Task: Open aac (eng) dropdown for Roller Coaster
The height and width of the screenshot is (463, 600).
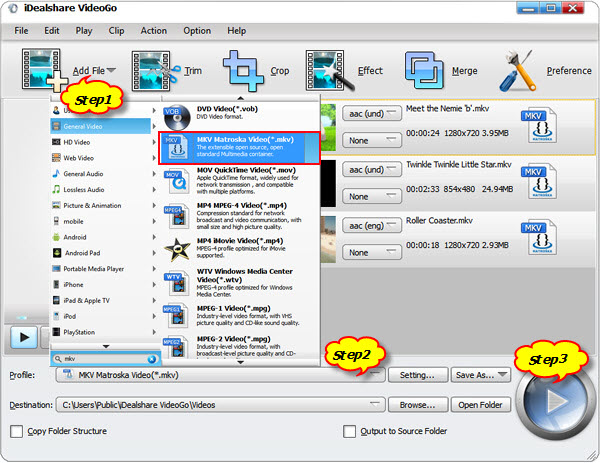Action: [372, 226]
